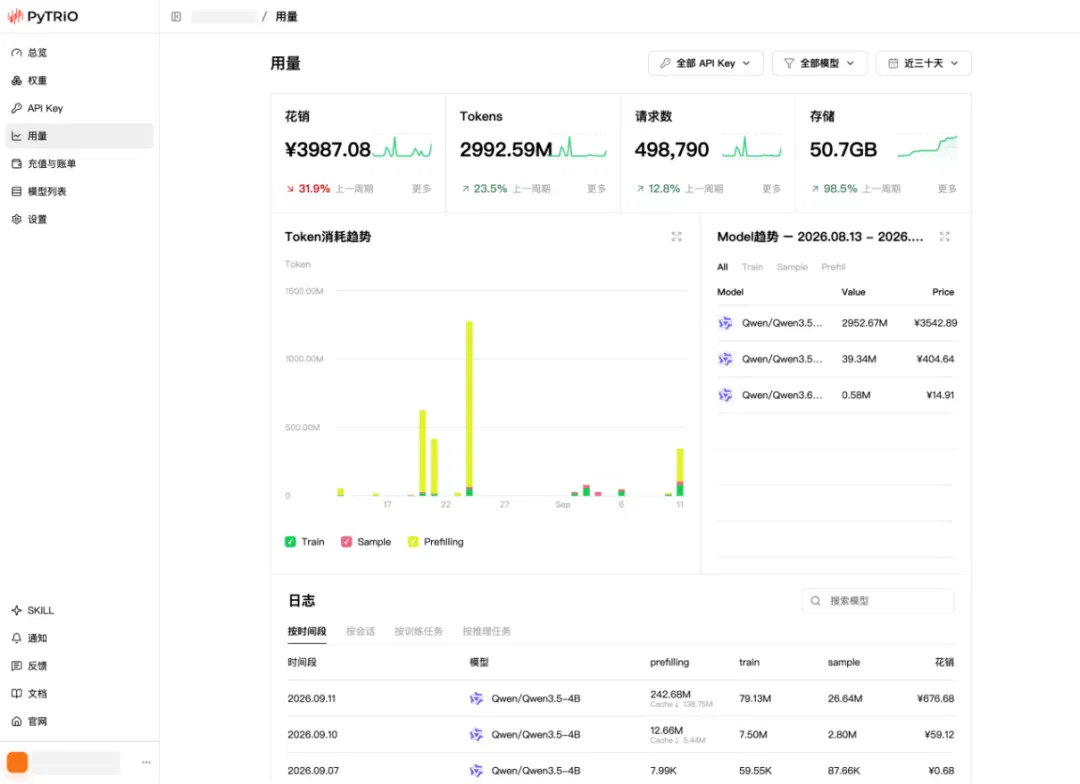Click the ¥3987.08 spend total

[x=328, y=149]
